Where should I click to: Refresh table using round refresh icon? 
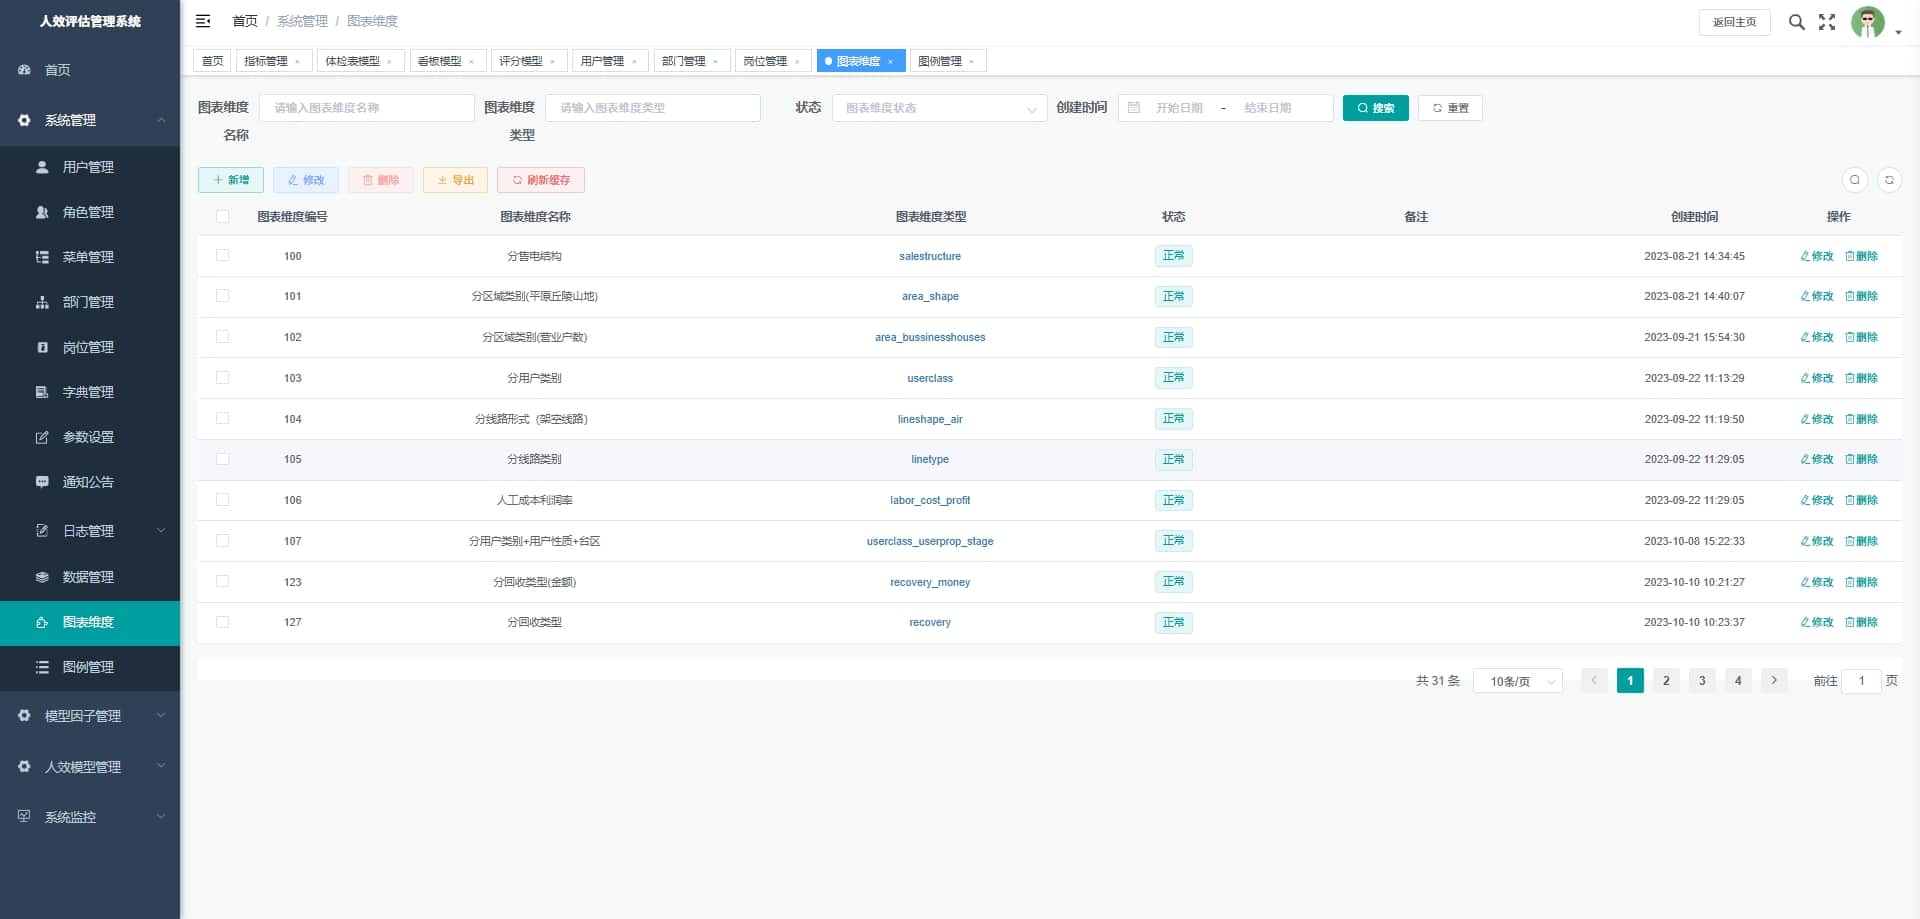pos(1889,180)
